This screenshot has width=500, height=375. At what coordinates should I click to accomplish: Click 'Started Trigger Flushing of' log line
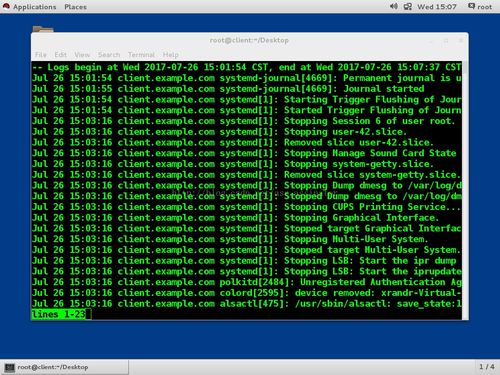pos(247,110)
